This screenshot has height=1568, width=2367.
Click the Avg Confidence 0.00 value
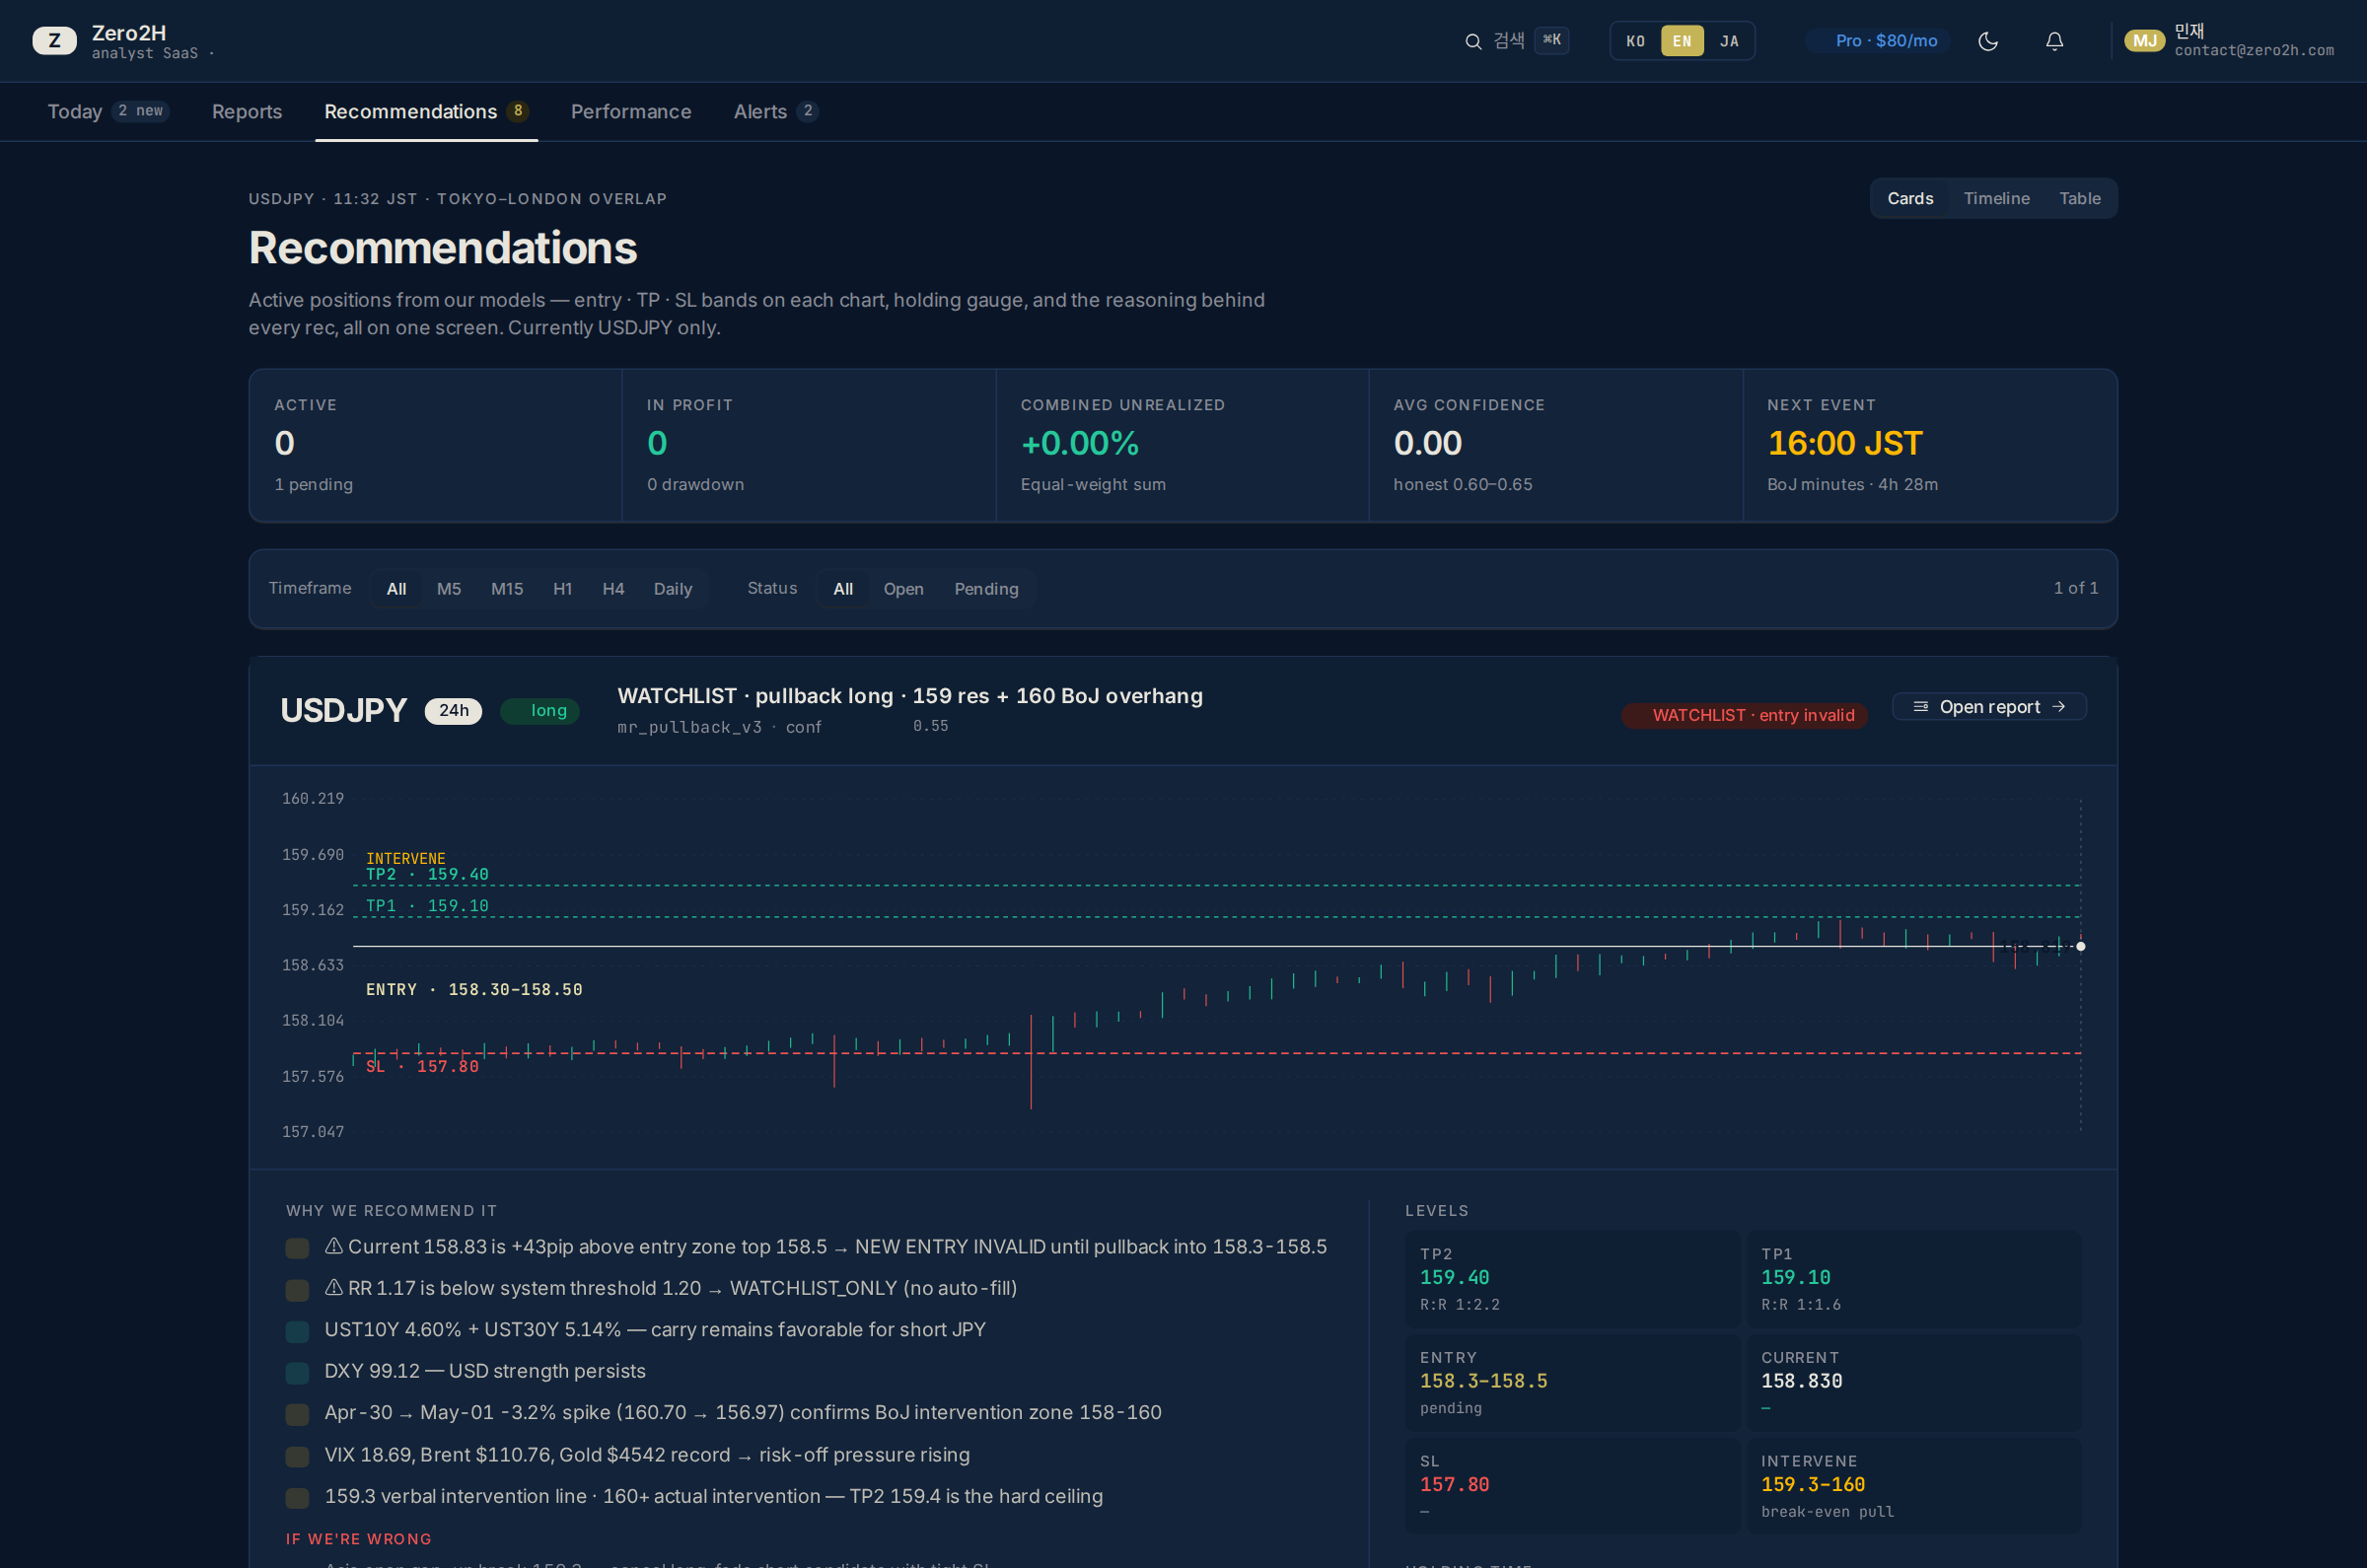1427,443
